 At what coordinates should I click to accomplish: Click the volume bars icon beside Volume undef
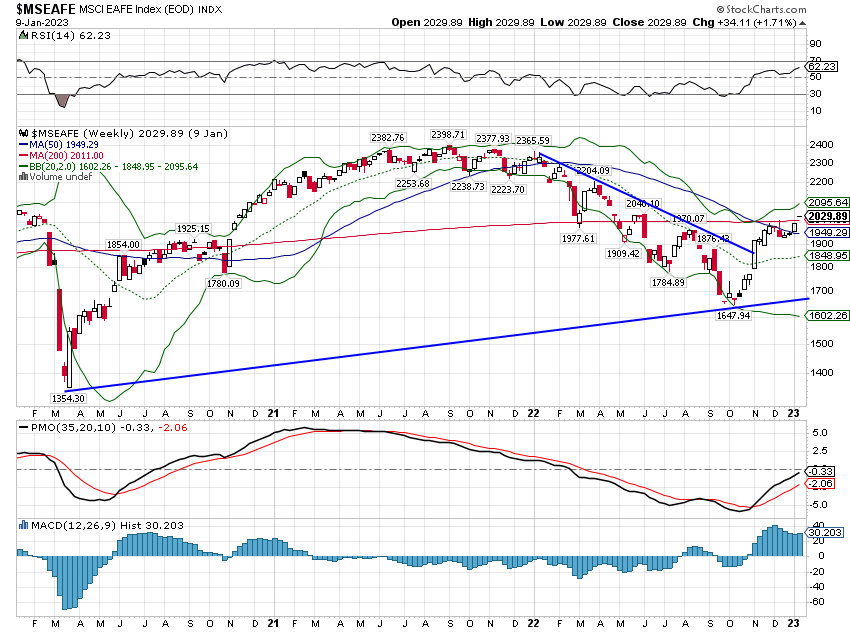(x=23, y=177)
